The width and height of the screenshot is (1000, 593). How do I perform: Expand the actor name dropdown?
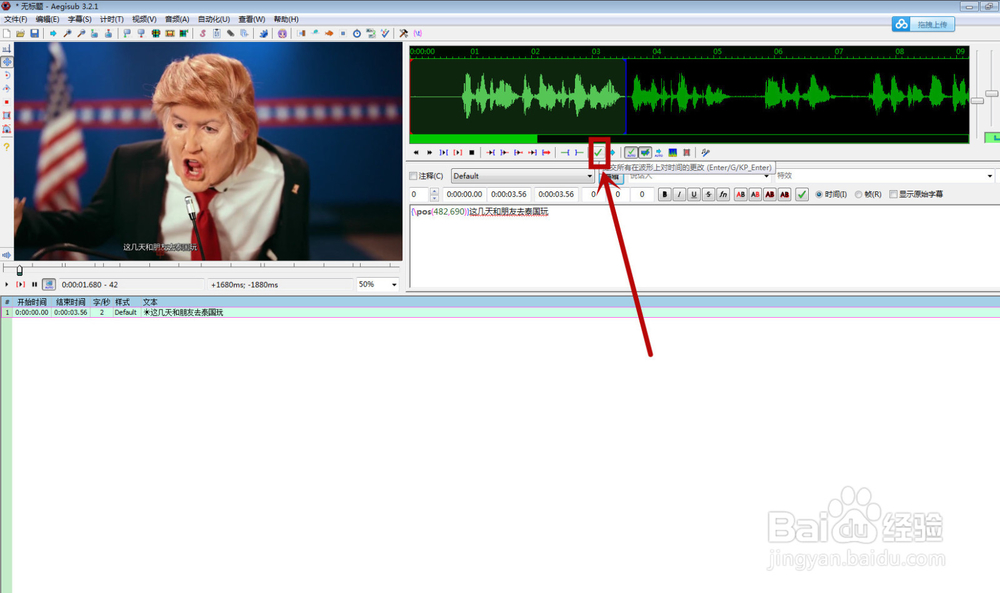click(x=767, y=176)
